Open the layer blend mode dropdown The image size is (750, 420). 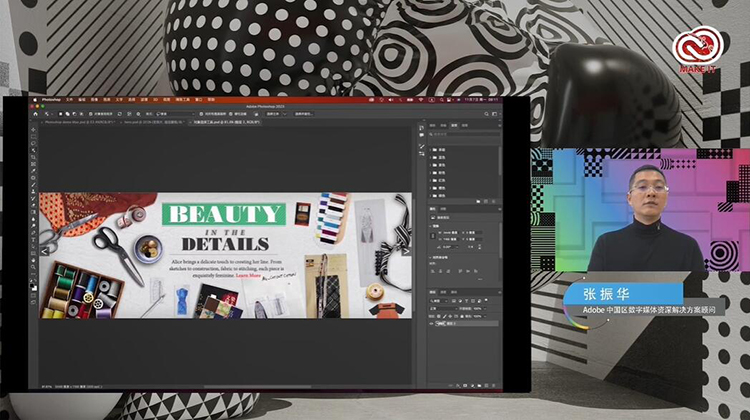pyautogui.click(x=443, y=309)
